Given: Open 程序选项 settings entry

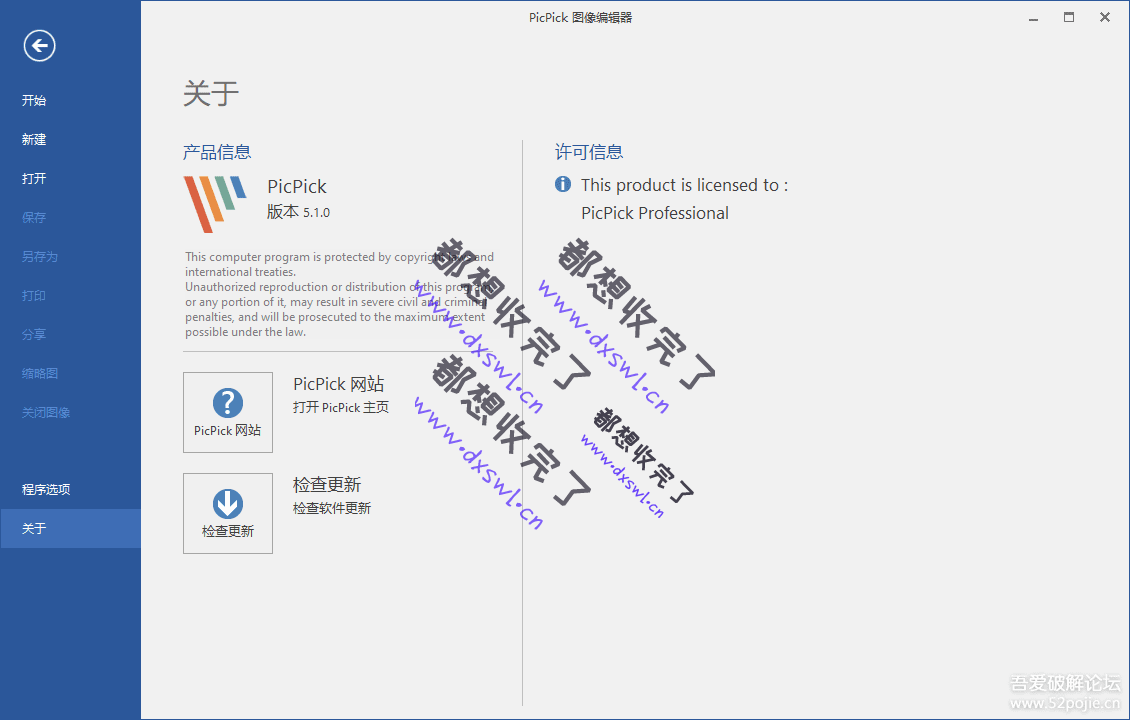Looking at the screenshot, I should (45, 489).
